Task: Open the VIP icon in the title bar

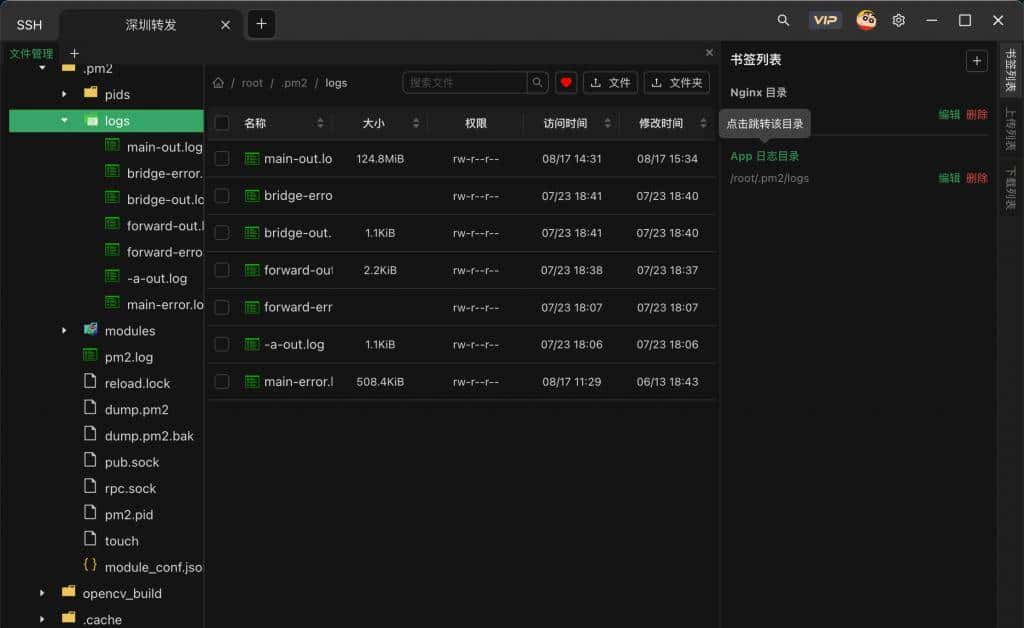Action: pyautogui.click(x=824, y=20)
